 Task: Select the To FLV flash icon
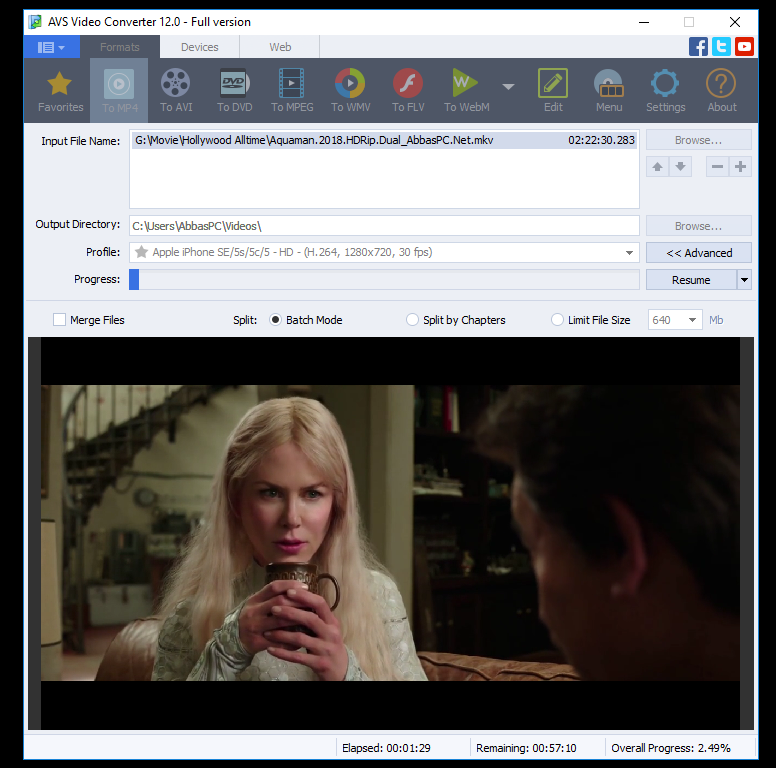408,83
